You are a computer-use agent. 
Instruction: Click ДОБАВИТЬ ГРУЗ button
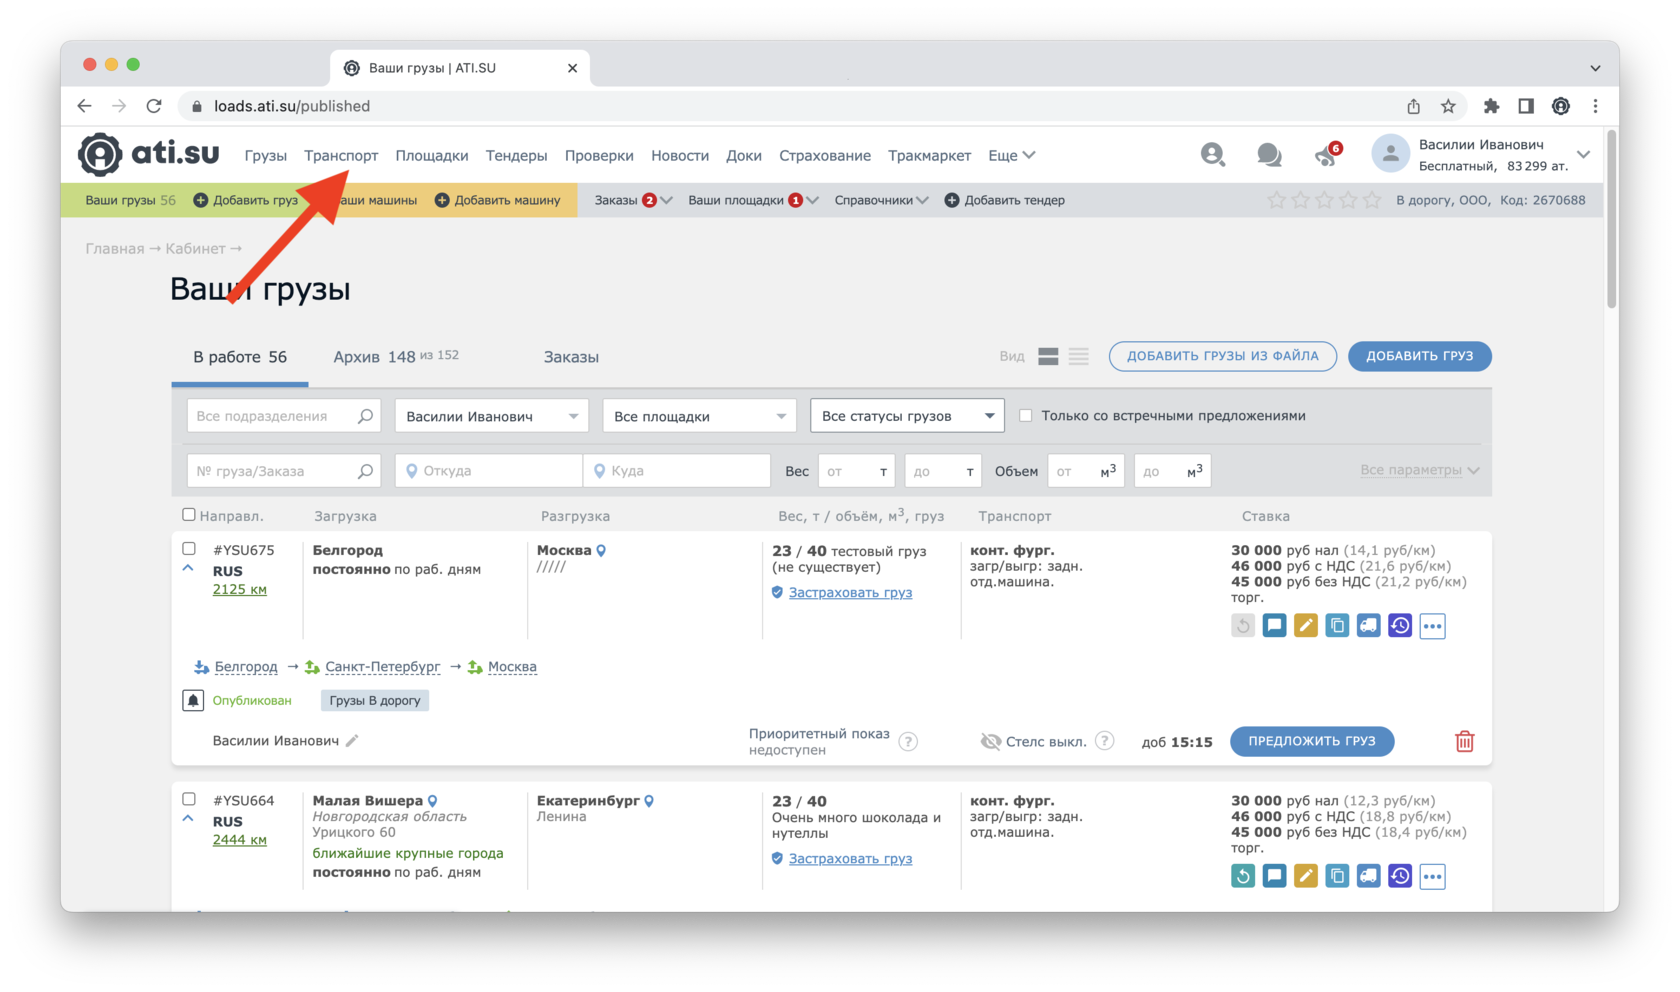point(1419,356)
